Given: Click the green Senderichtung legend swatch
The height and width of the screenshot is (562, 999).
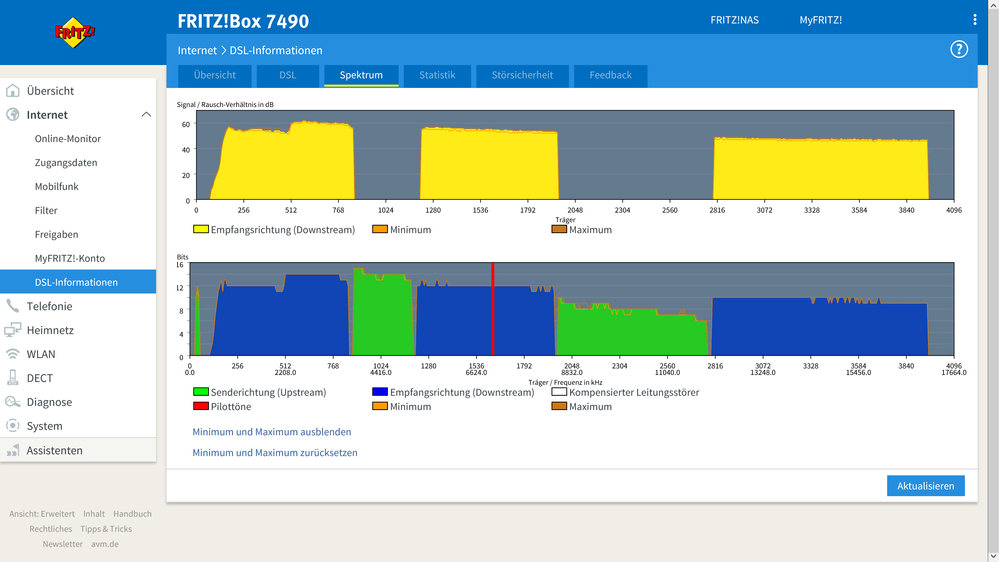Looking at the screenshot, I should 200,393.
